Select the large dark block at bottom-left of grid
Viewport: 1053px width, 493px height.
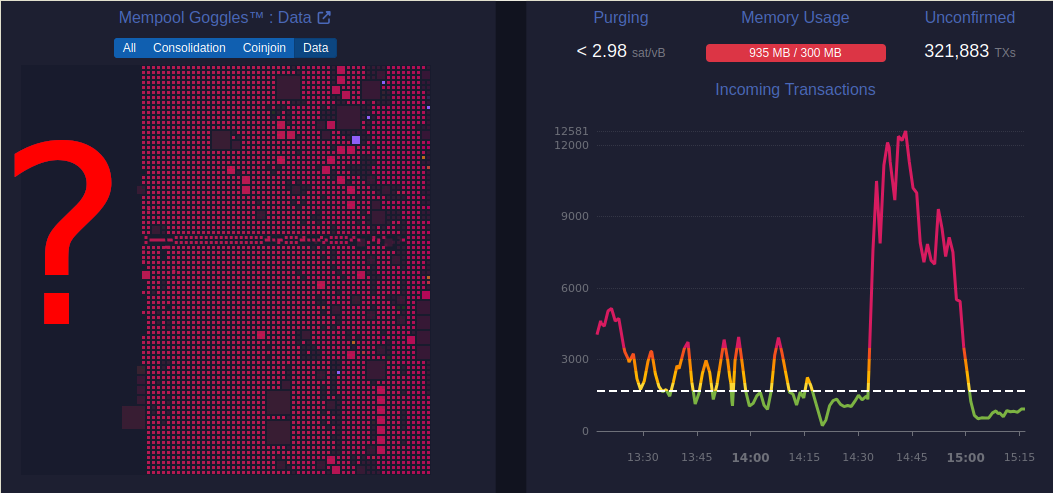(x=133, y=417)
